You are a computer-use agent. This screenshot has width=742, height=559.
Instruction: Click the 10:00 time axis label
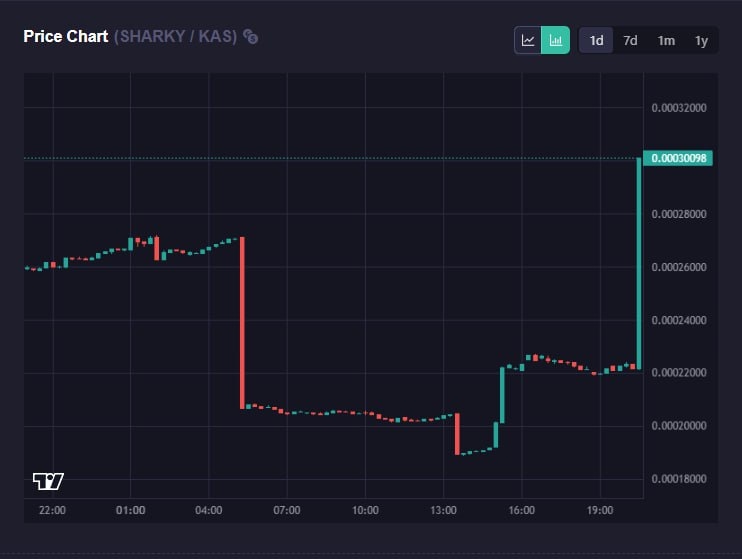(x=365, y=510)
